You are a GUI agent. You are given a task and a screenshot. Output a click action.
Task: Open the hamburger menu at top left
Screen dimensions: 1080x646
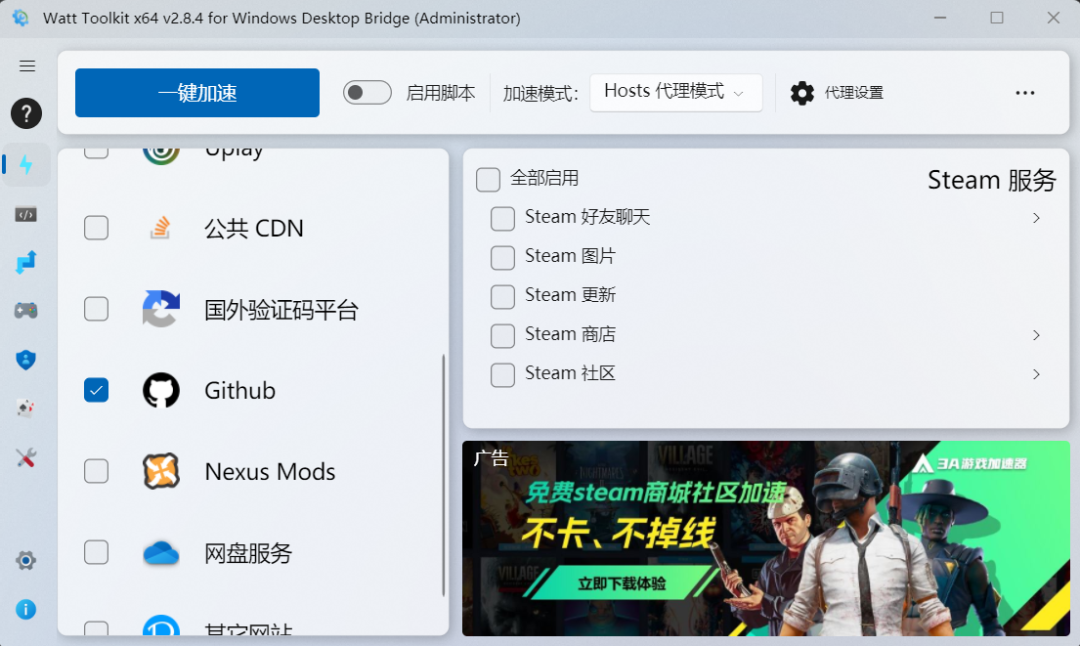(27, 66)
